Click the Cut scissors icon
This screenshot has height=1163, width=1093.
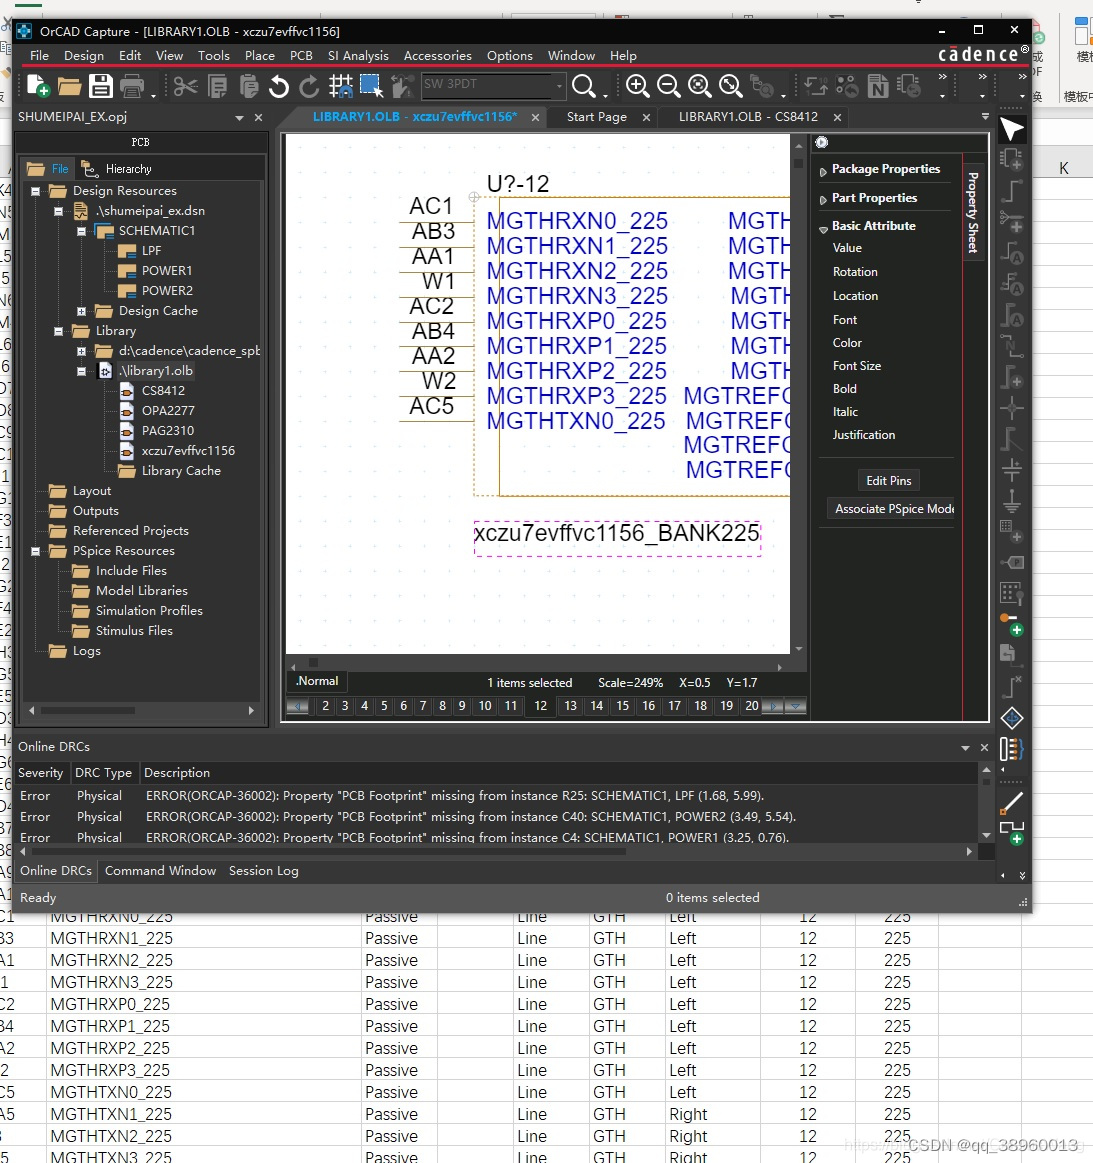185,87
